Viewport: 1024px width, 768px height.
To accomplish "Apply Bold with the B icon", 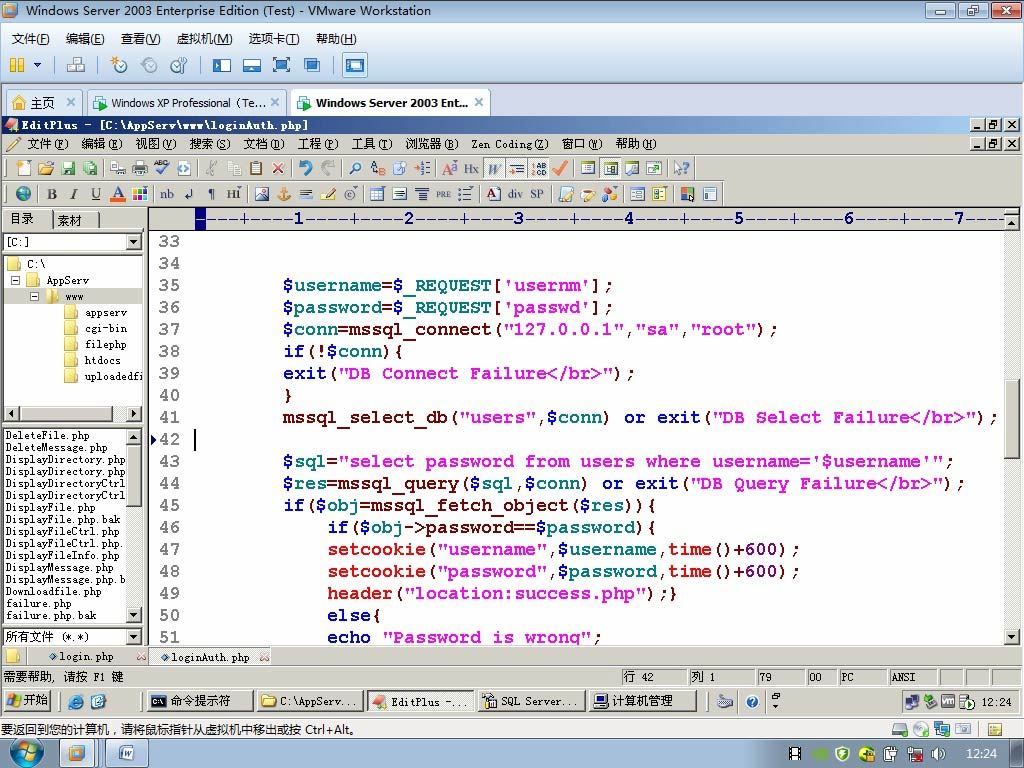I will (52, 193).
